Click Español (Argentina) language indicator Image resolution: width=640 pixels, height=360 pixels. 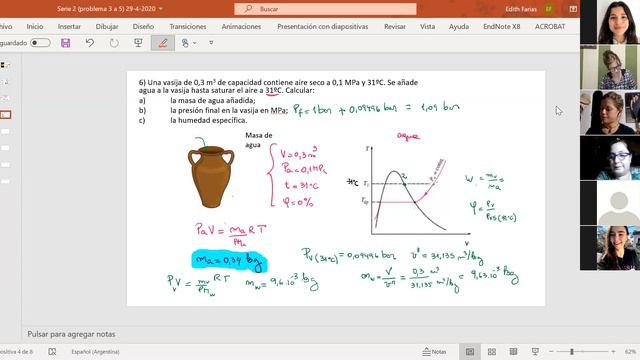click(x=96, y=351)
